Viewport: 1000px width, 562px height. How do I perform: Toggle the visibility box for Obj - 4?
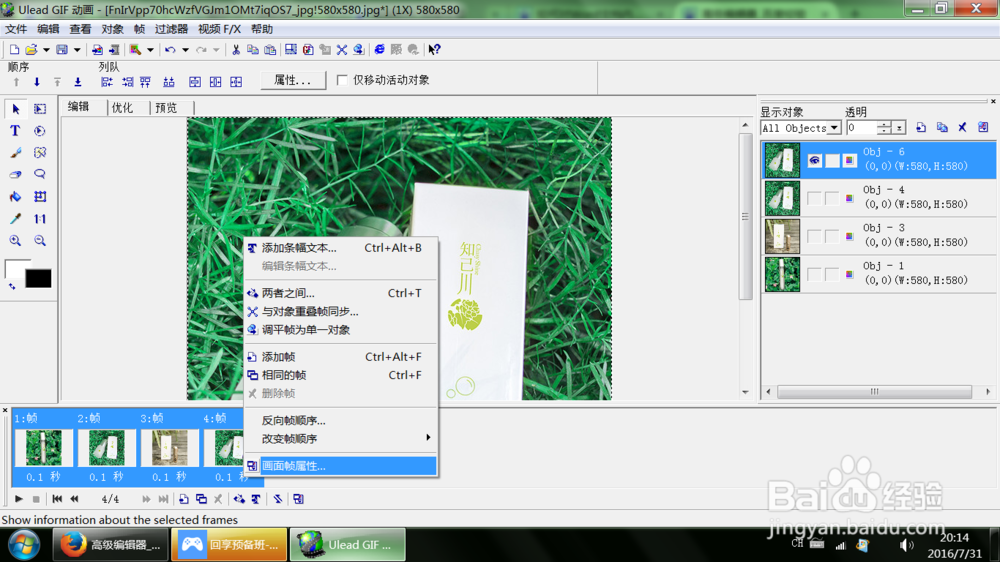(x=814, y=198)
